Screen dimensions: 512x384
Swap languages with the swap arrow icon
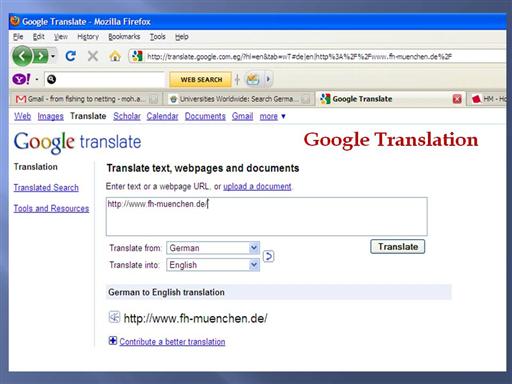[268, 256]
